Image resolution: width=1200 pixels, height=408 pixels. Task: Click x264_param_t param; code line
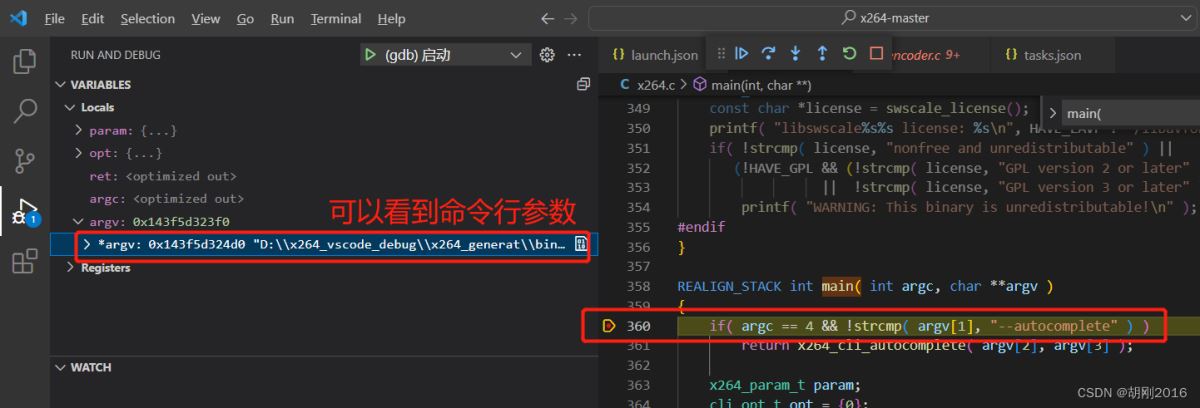785,386
